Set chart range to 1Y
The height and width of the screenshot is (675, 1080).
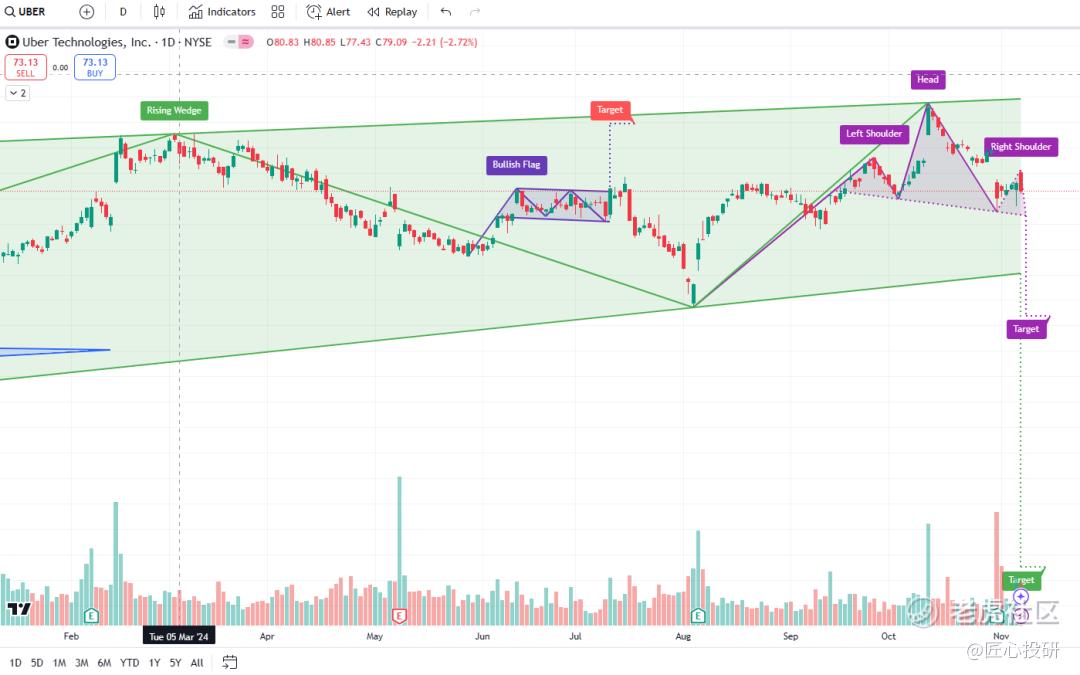[x=155, y=663]
